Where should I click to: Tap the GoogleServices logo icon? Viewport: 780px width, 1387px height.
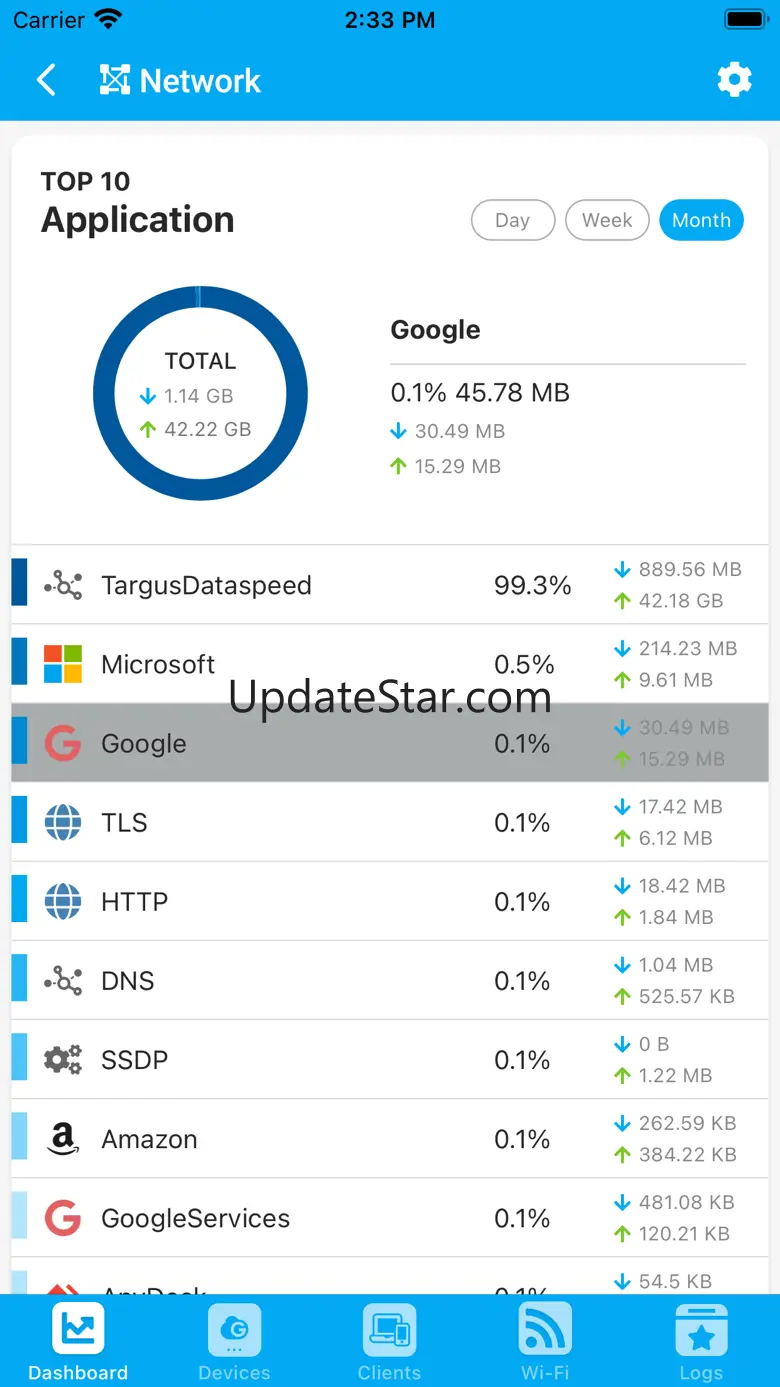click(x=63, y=1218)
